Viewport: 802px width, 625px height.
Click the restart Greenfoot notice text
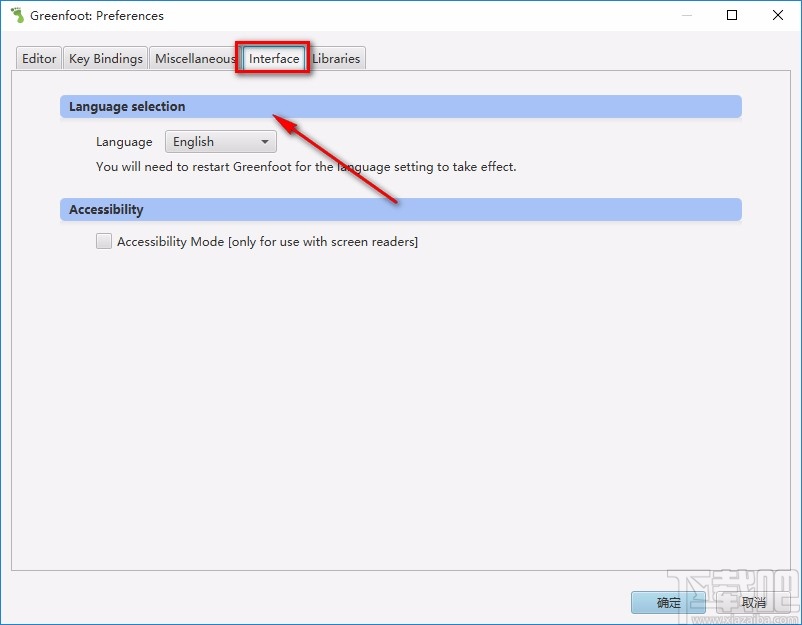point(306,167)
